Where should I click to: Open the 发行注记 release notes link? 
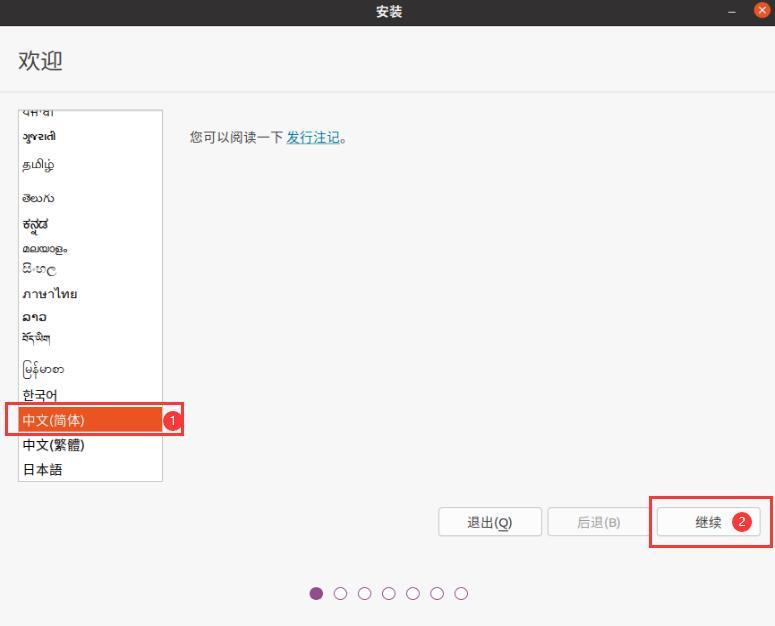tap(313, 137)
